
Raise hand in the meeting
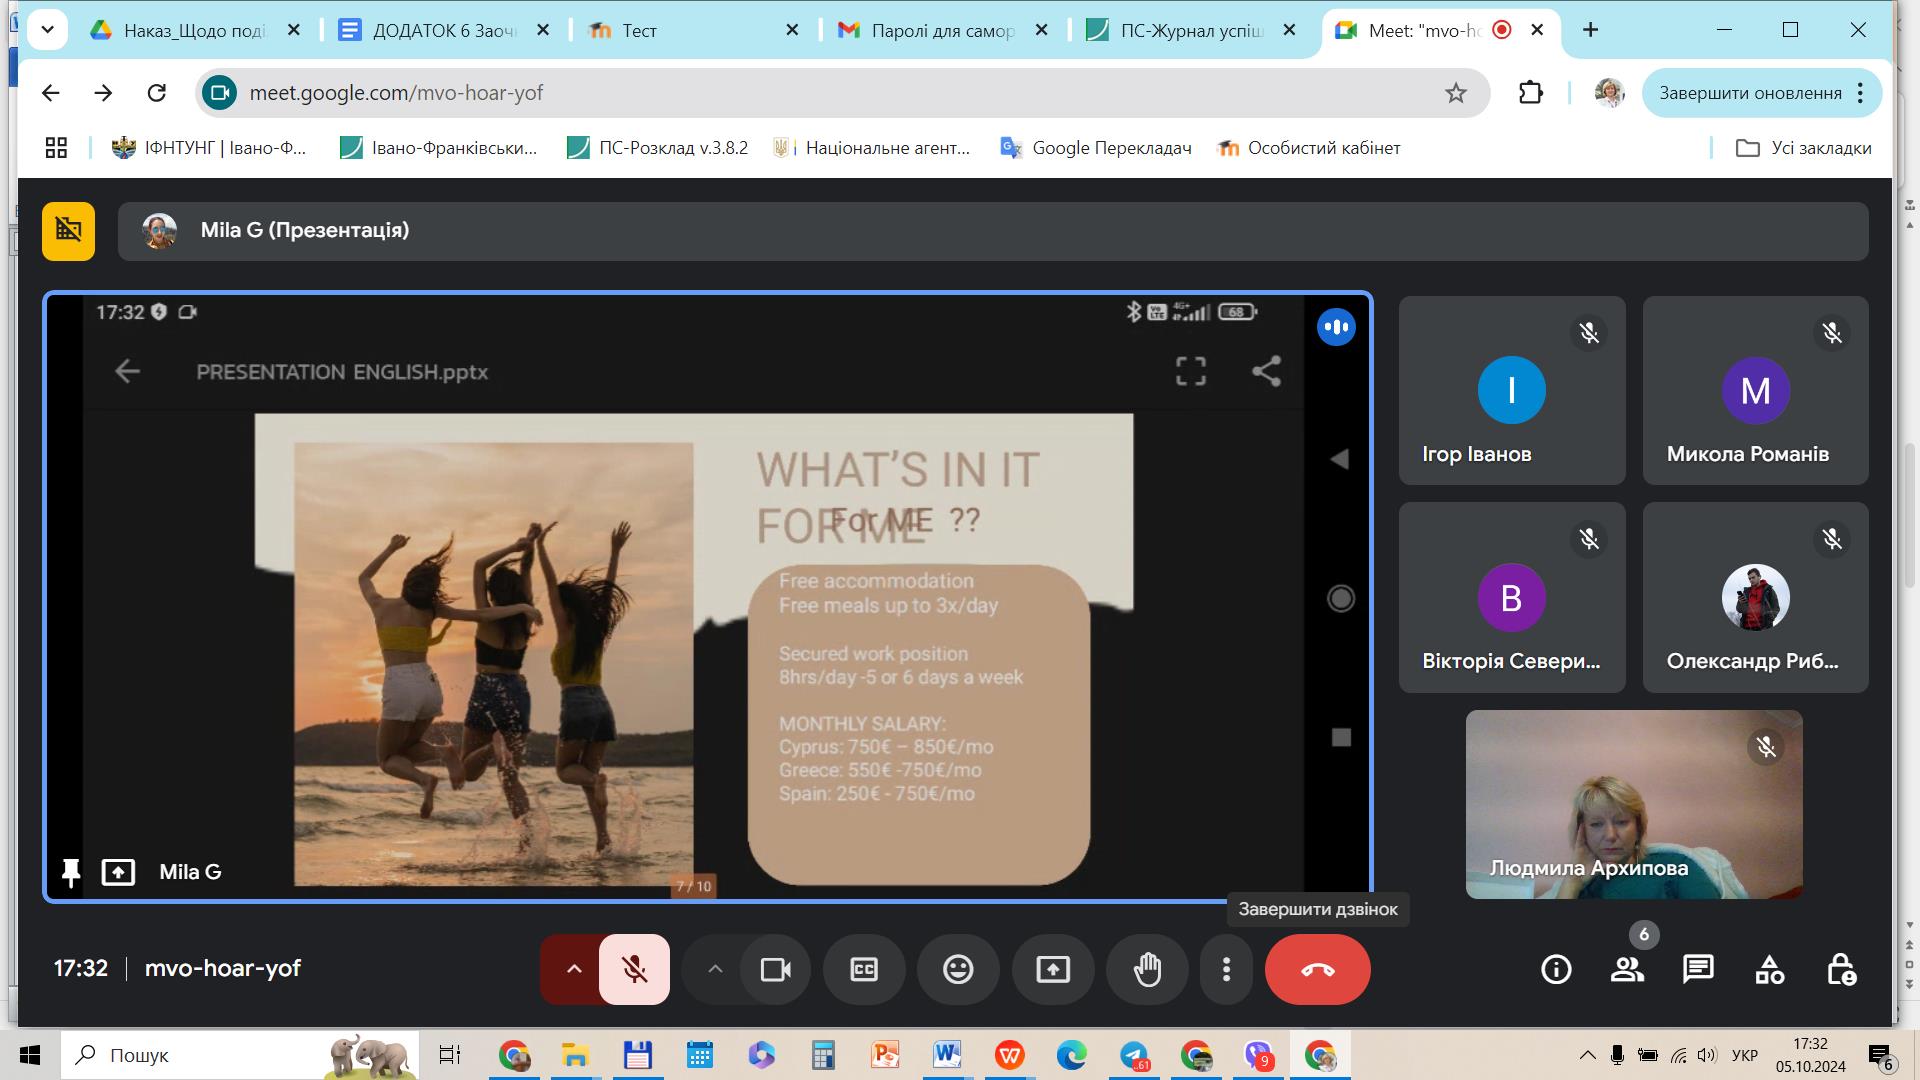1147,969
